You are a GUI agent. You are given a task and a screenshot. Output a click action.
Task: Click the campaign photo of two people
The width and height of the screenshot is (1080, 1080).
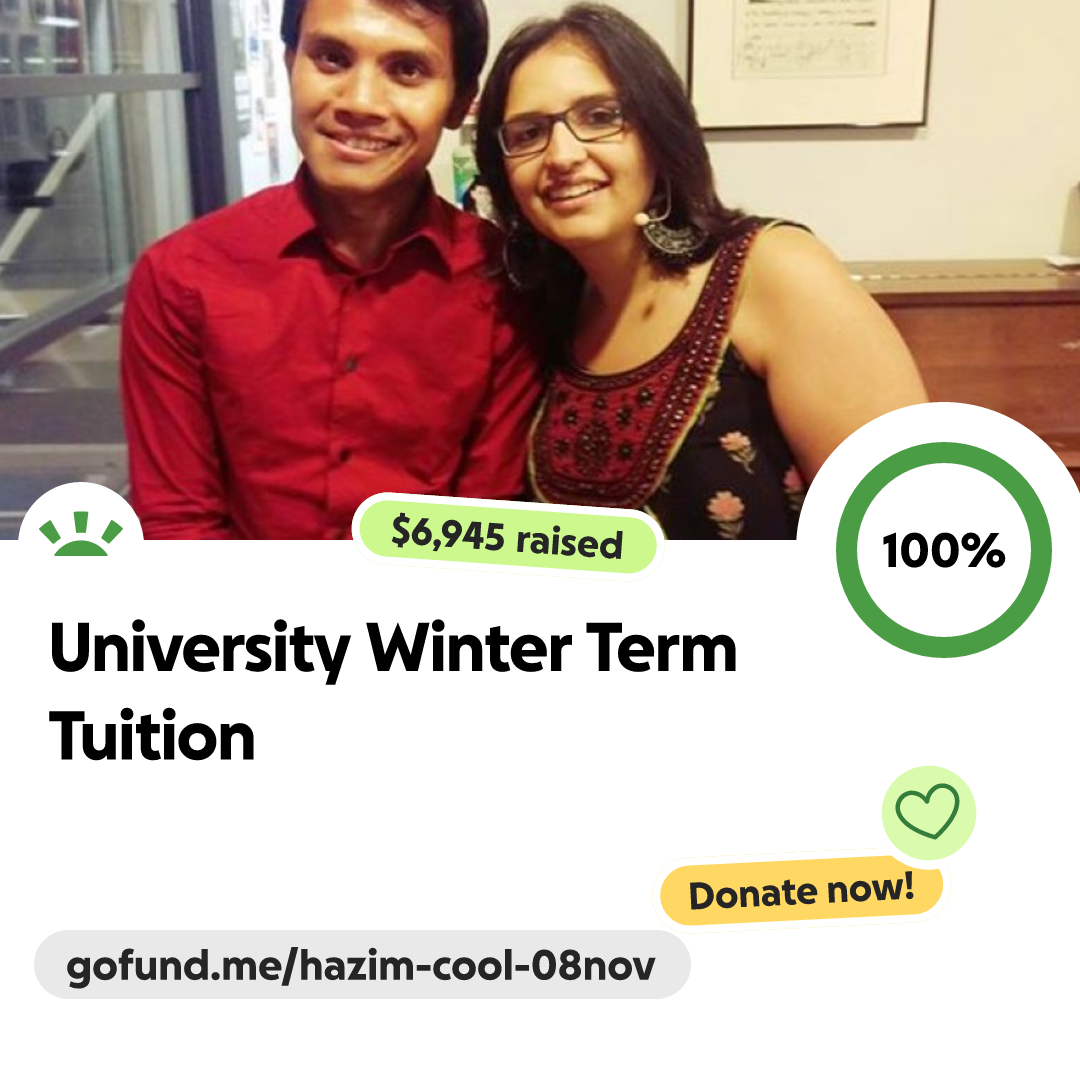[x=540, y=269]
